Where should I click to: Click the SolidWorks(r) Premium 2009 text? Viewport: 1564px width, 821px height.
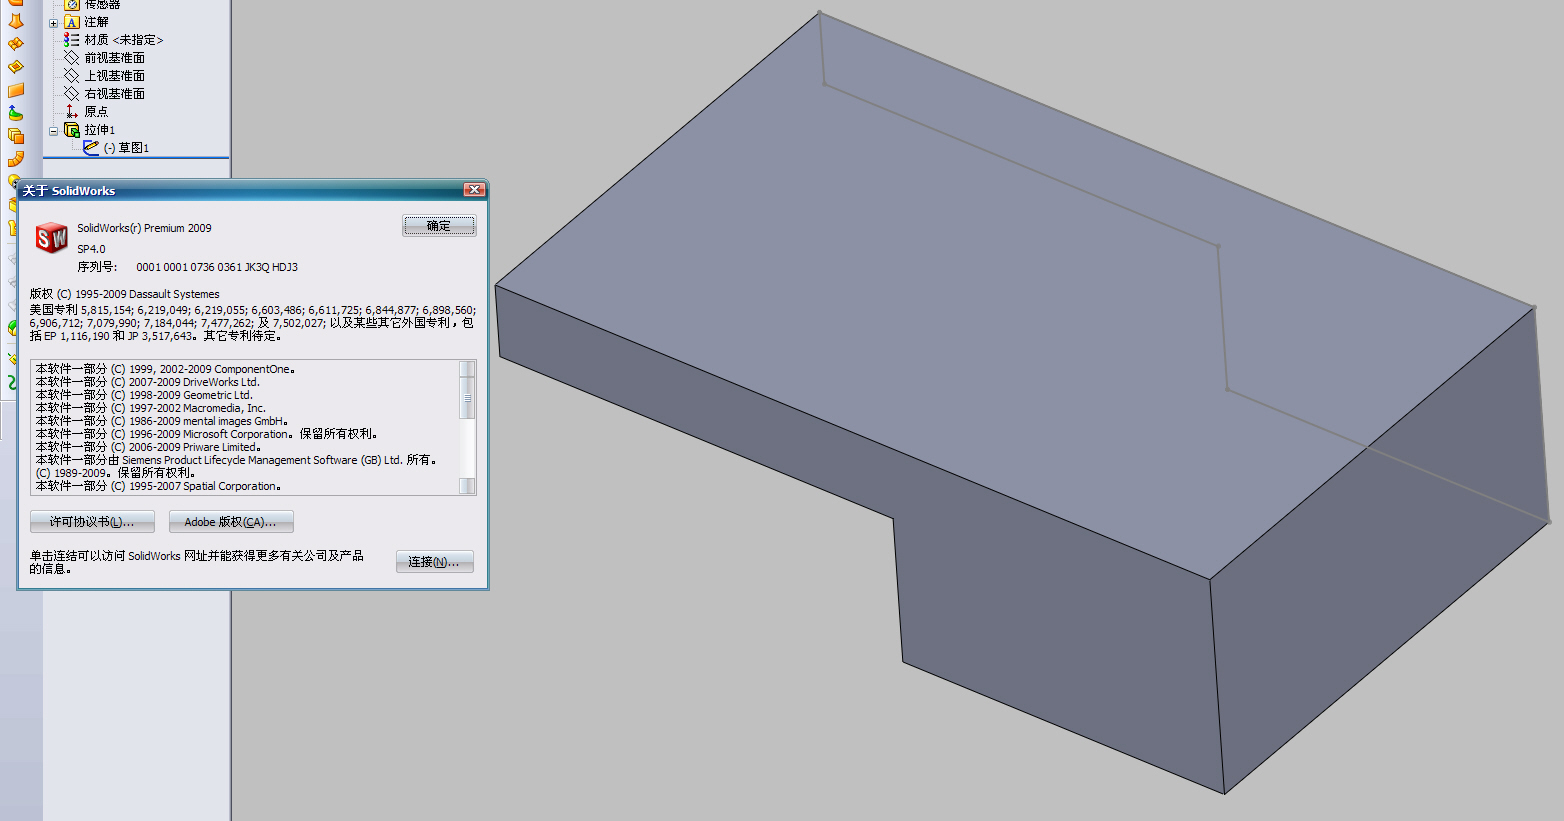coord(144,228)
